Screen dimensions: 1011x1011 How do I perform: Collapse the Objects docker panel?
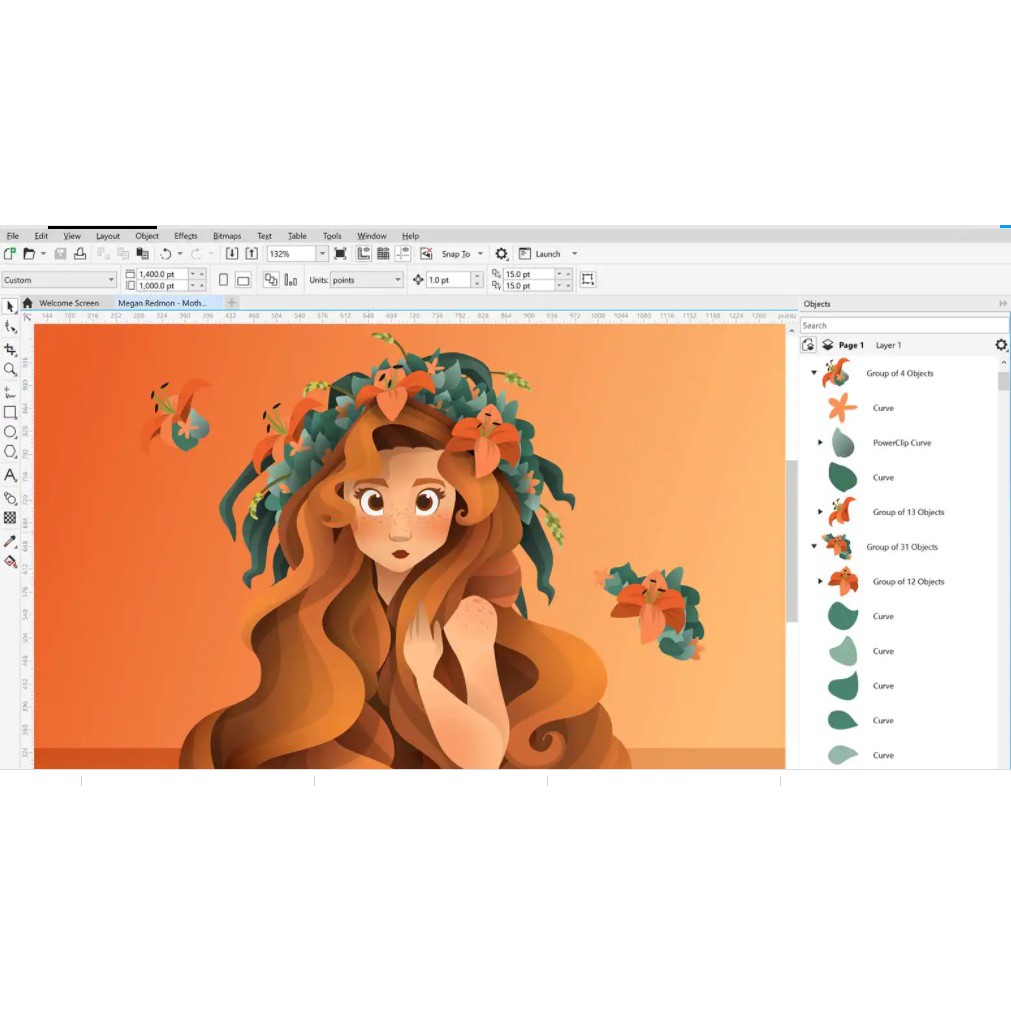1003,303
